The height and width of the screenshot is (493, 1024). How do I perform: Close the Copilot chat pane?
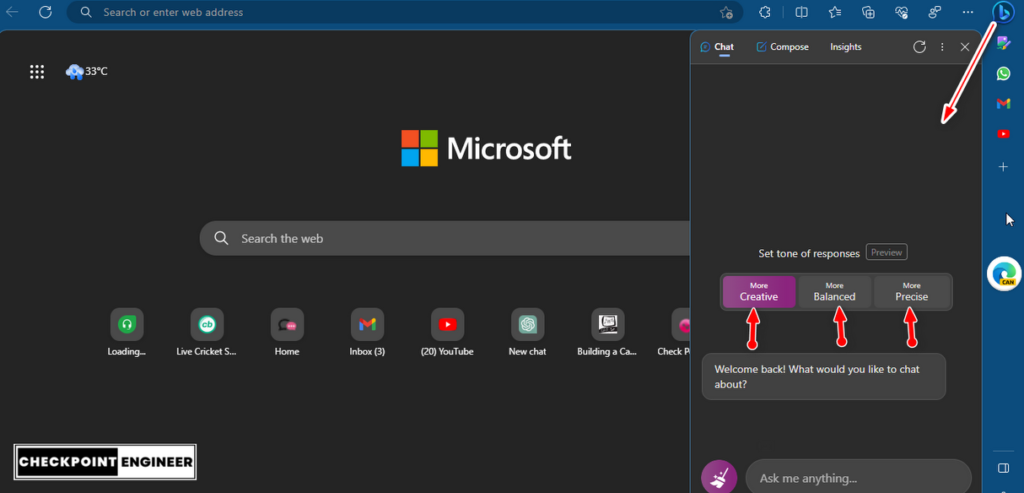click(x=965, y=47)
